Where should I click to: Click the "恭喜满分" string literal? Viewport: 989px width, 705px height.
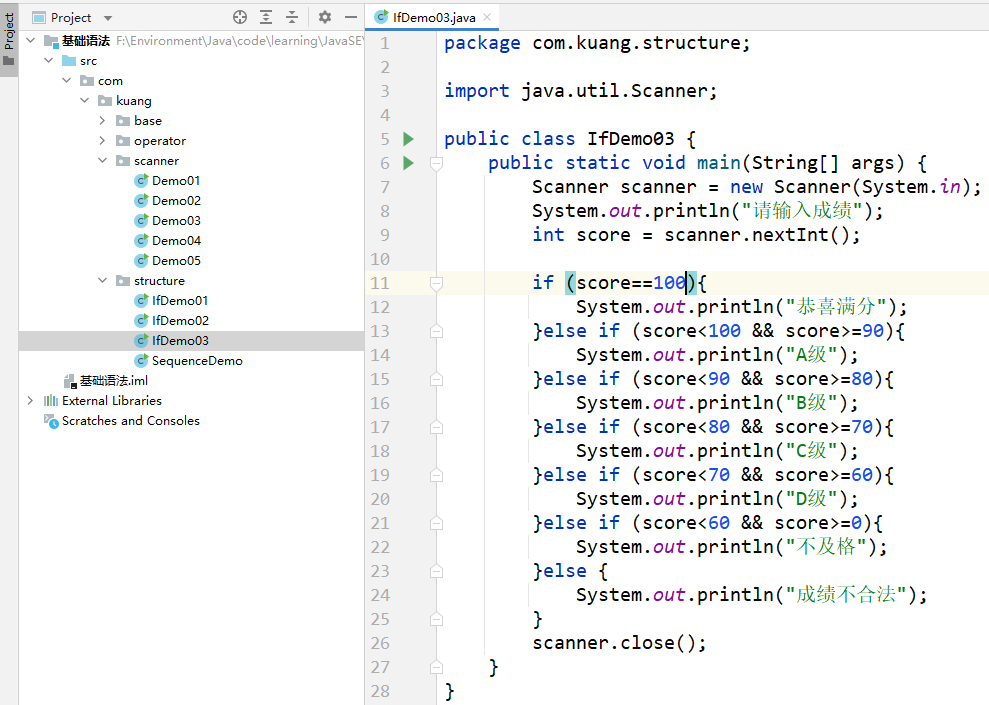point(836,306)
